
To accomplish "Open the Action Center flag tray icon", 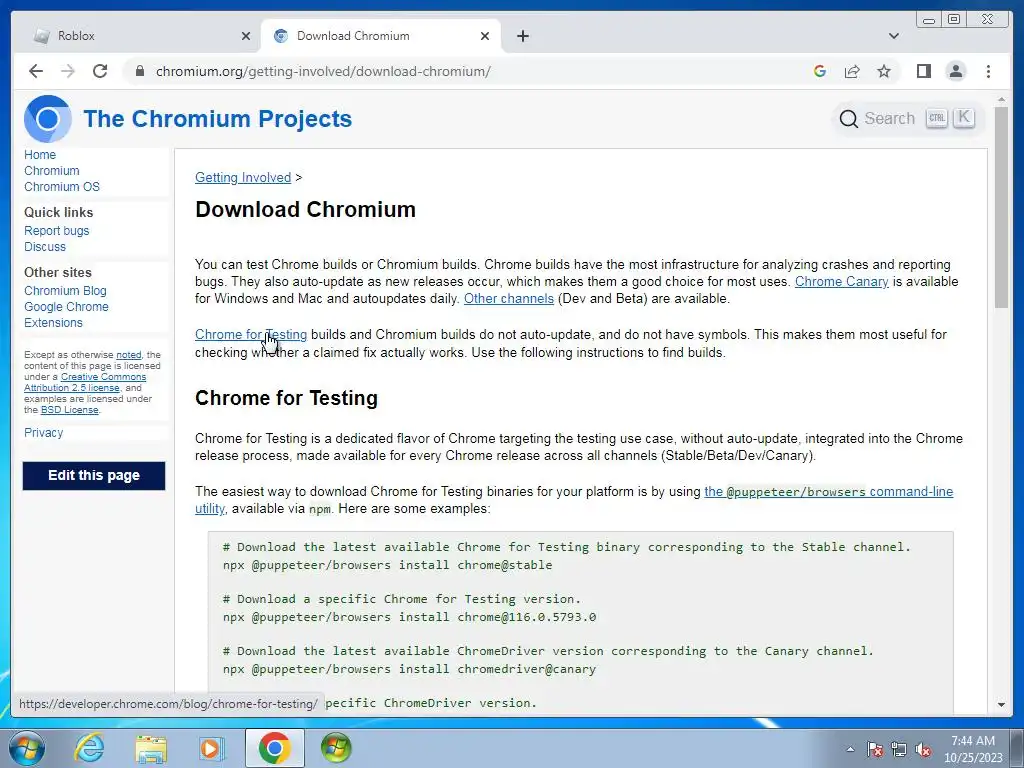I will click(x=874, y=750).
